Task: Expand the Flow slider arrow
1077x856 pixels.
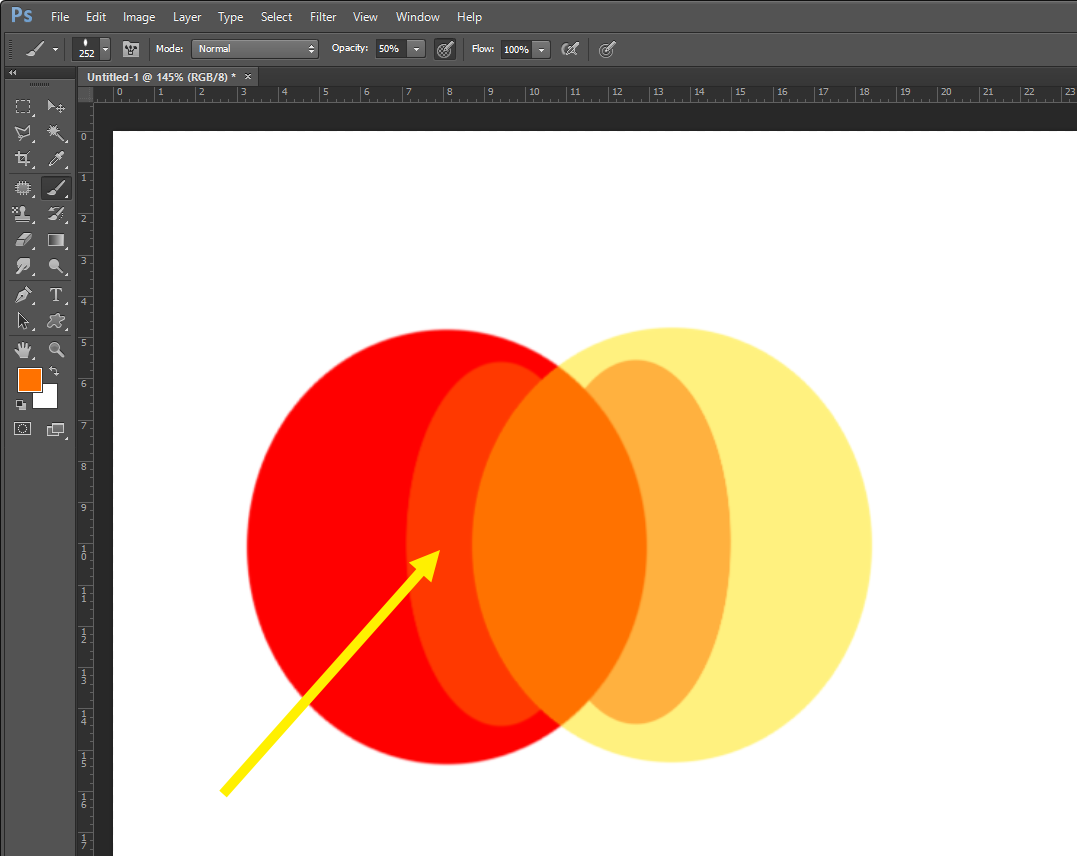Action: pos(541,49)
